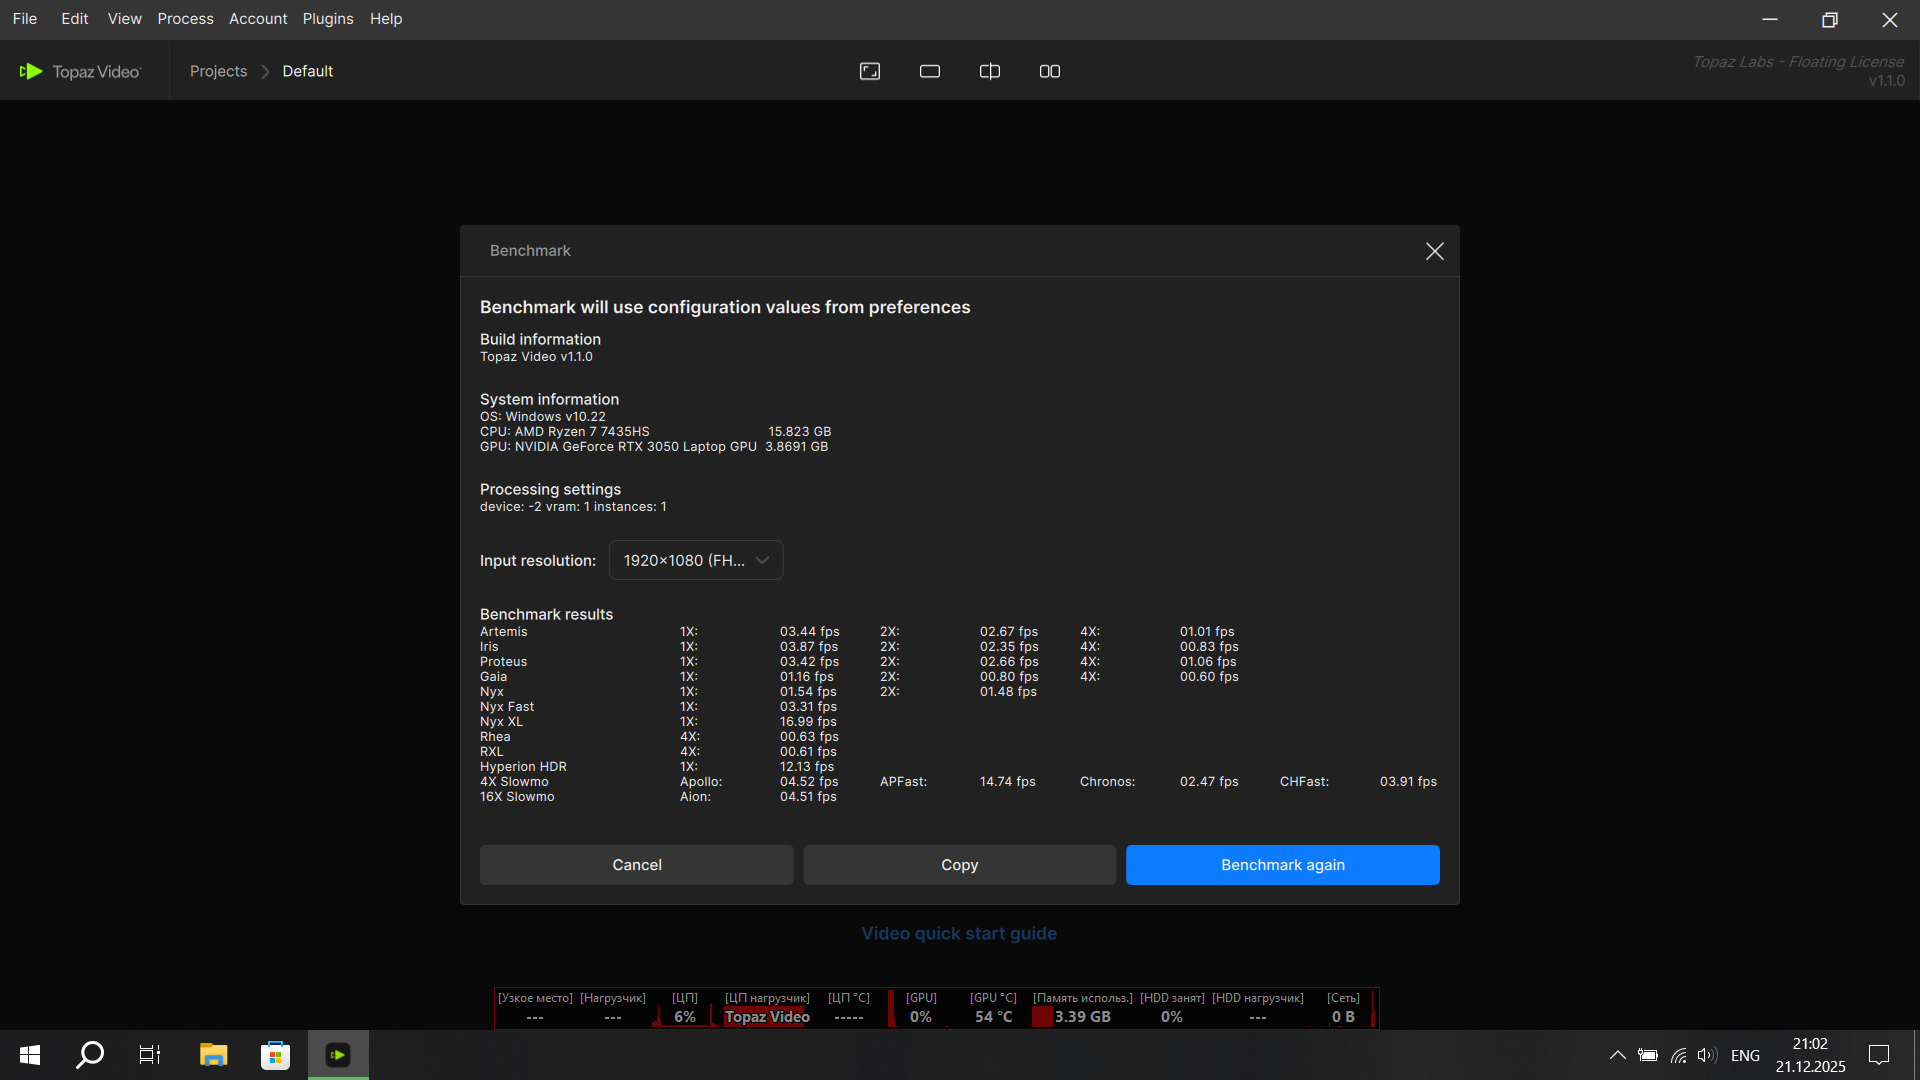Viewport: 1920px width, 1080px height.
Task: Click the Topaz Video logo
Action: click(81, 71)
